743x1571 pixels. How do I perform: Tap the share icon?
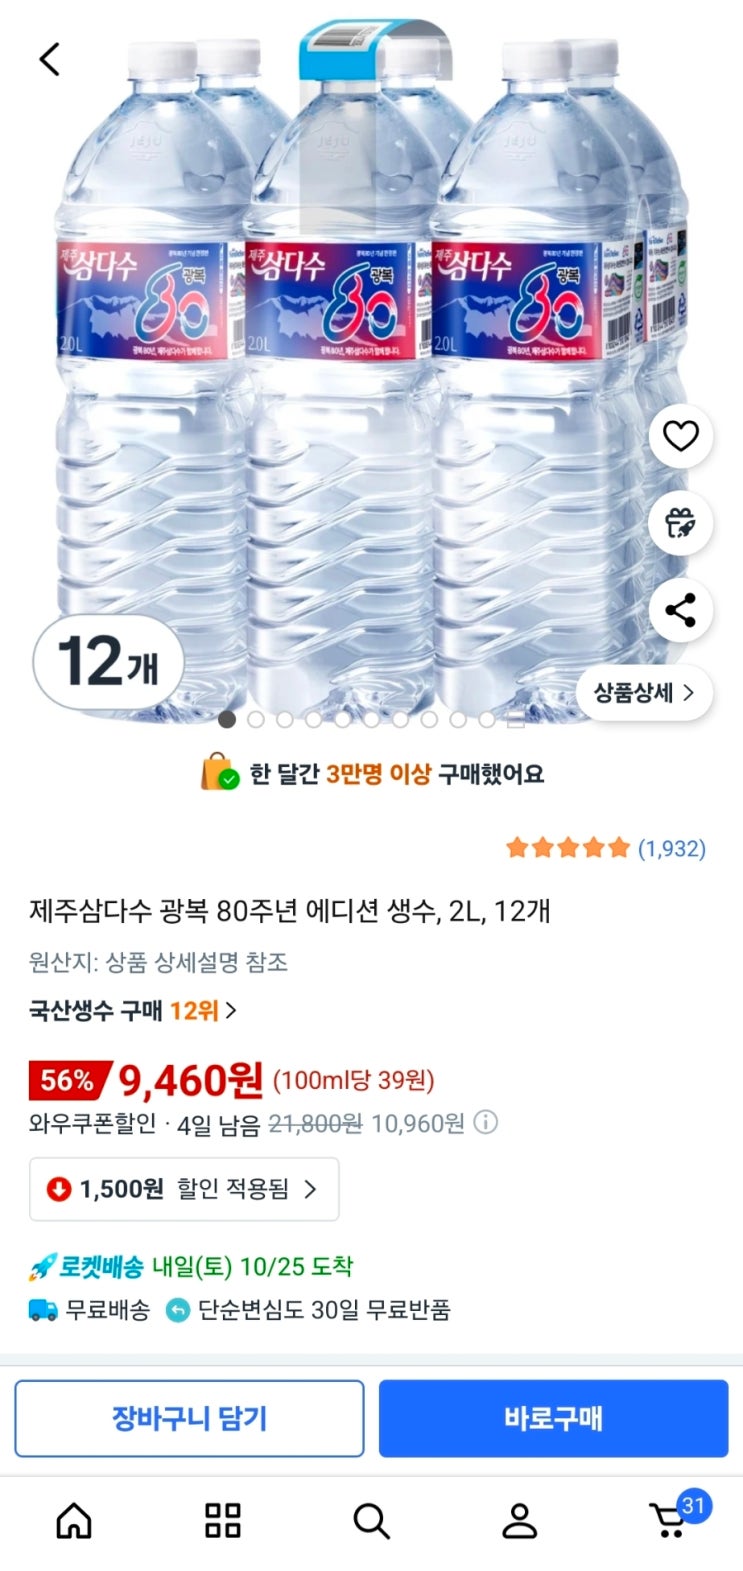point(680,610)
